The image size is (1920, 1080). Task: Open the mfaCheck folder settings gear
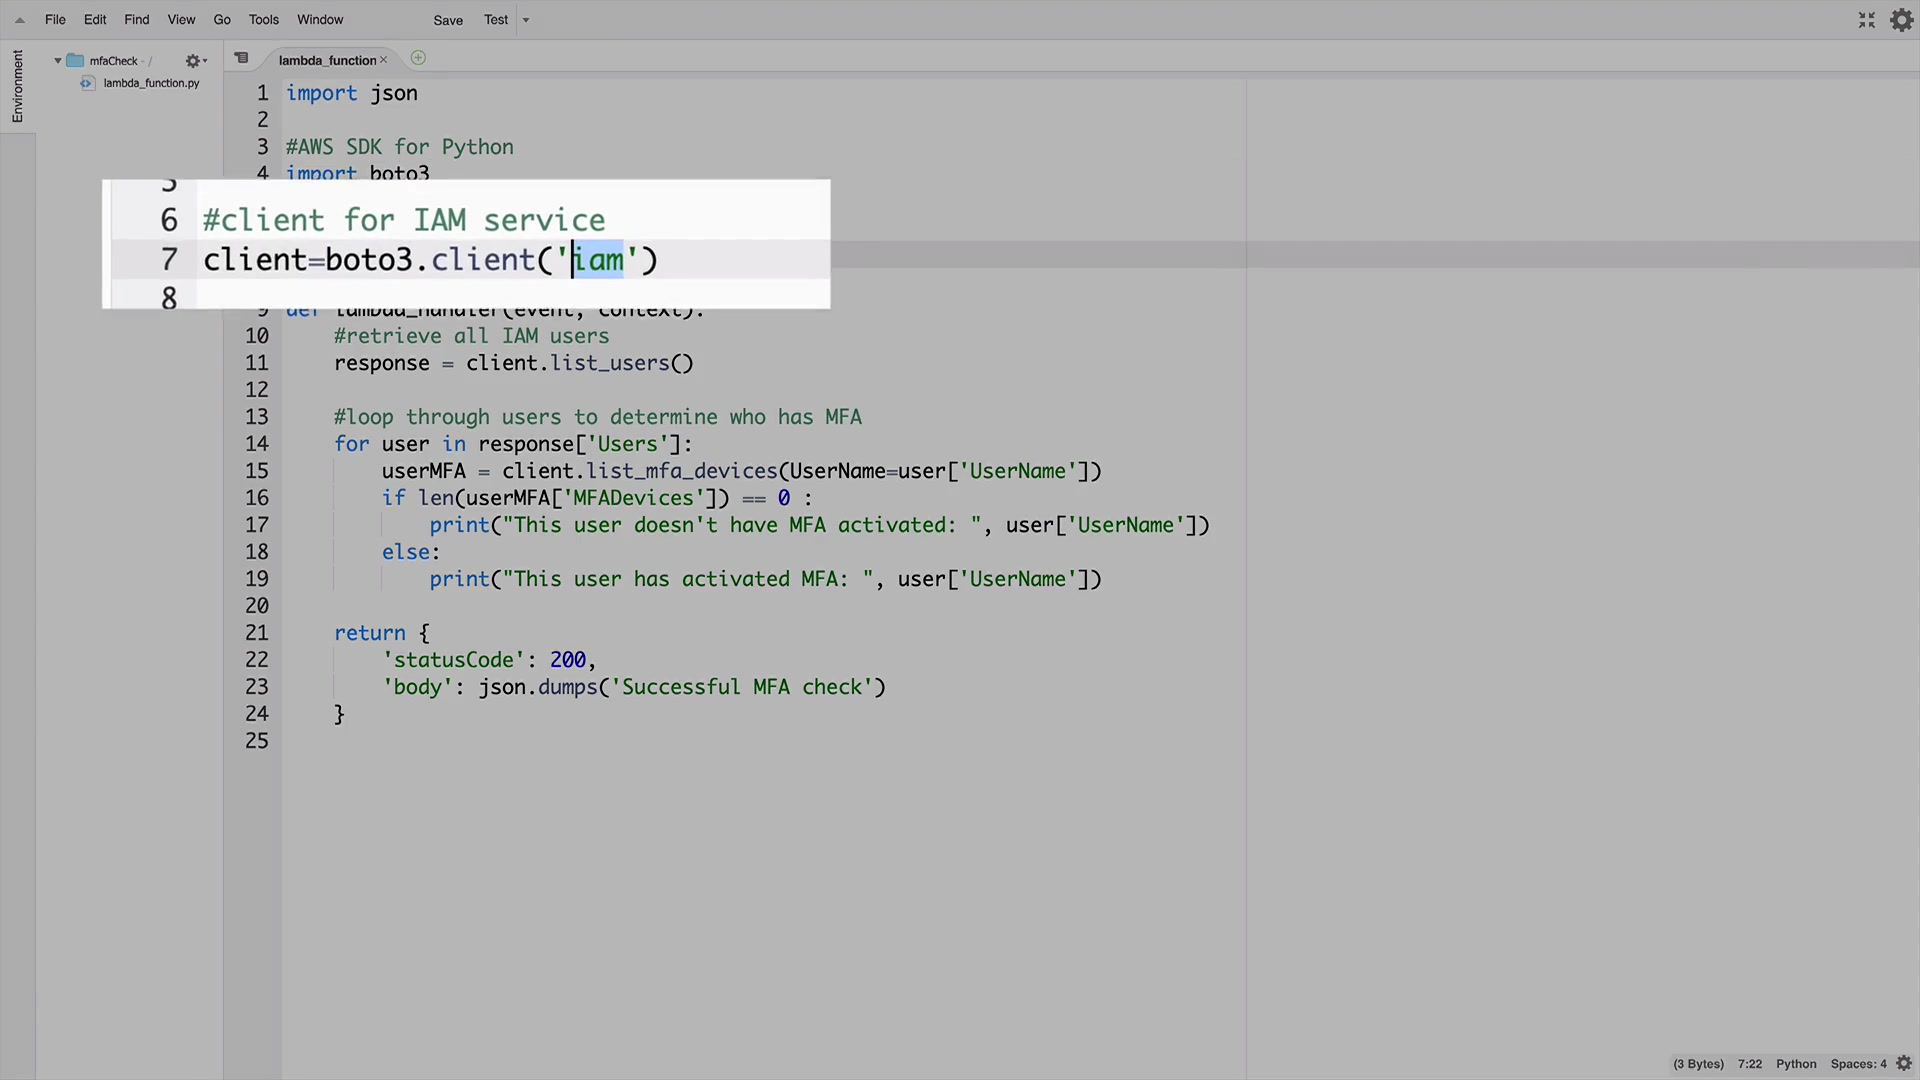[x=194, y=61]
